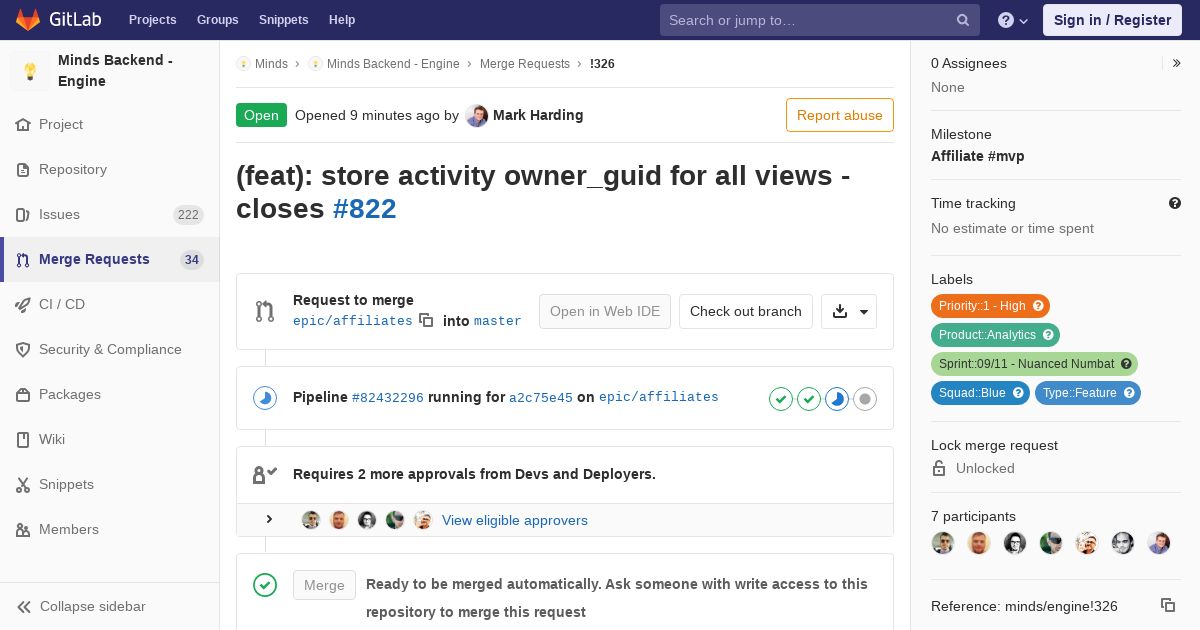
Task: Click the Open in Web IDE button
Action: pos(605,311)
